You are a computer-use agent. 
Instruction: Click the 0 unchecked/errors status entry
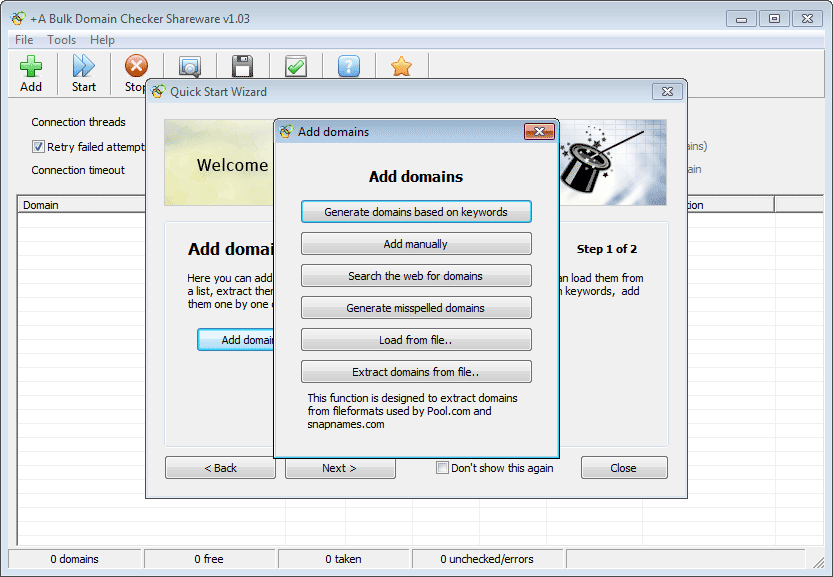(x=487, y=559)
